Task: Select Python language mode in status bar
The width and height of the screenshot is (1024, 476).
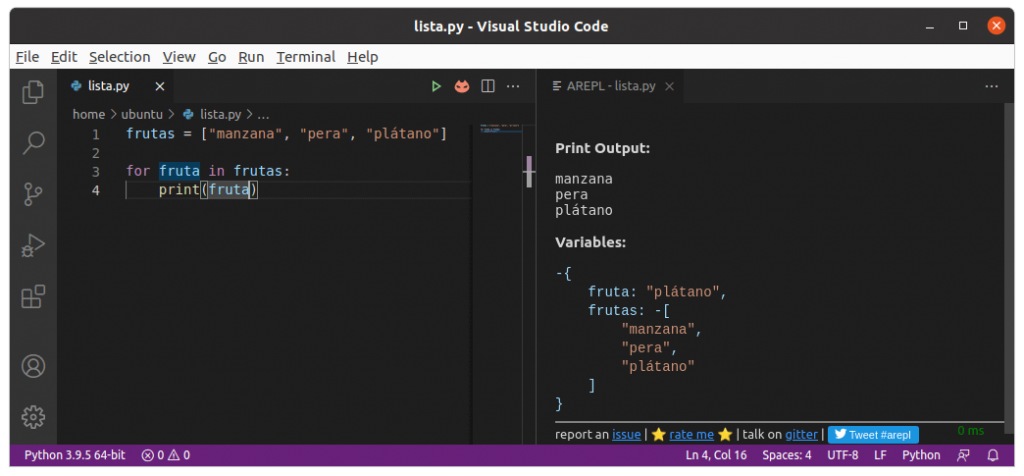Action: (920, 456)
